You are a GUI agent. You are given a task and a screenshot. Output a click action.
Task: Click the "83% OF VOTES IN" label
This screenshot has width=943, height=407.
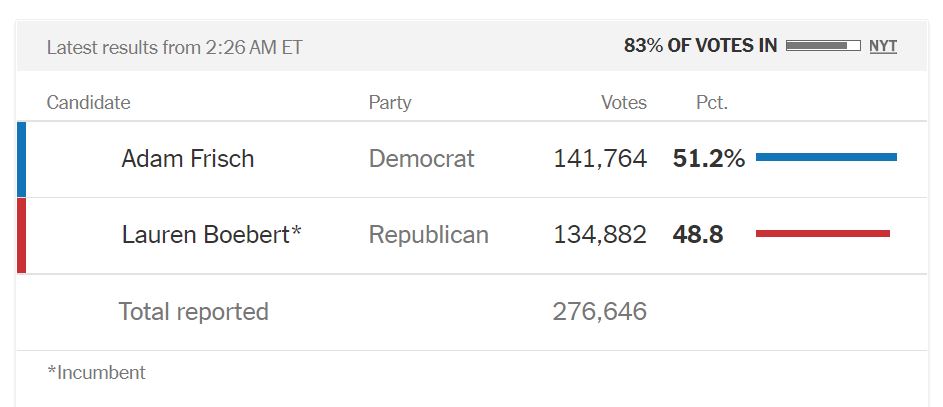click(700, 46)
